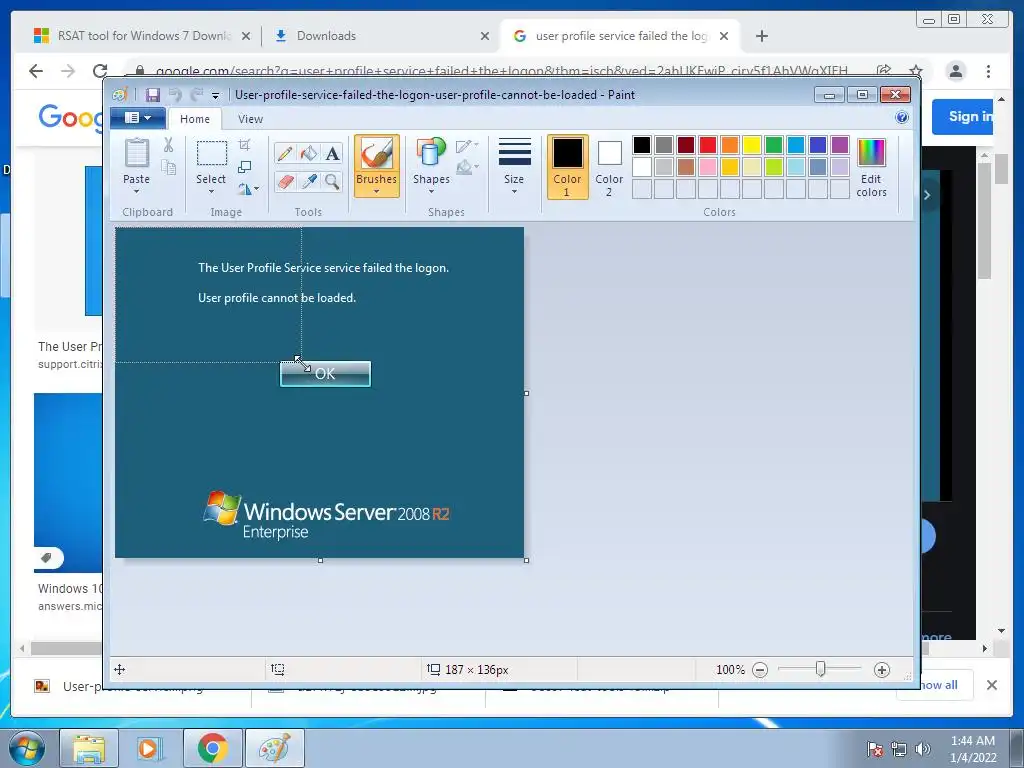Expand the Paste dropdown arrow
The width and height of the screenshot is (1024, 768).
pyautogui.click(x=136, y=191)
